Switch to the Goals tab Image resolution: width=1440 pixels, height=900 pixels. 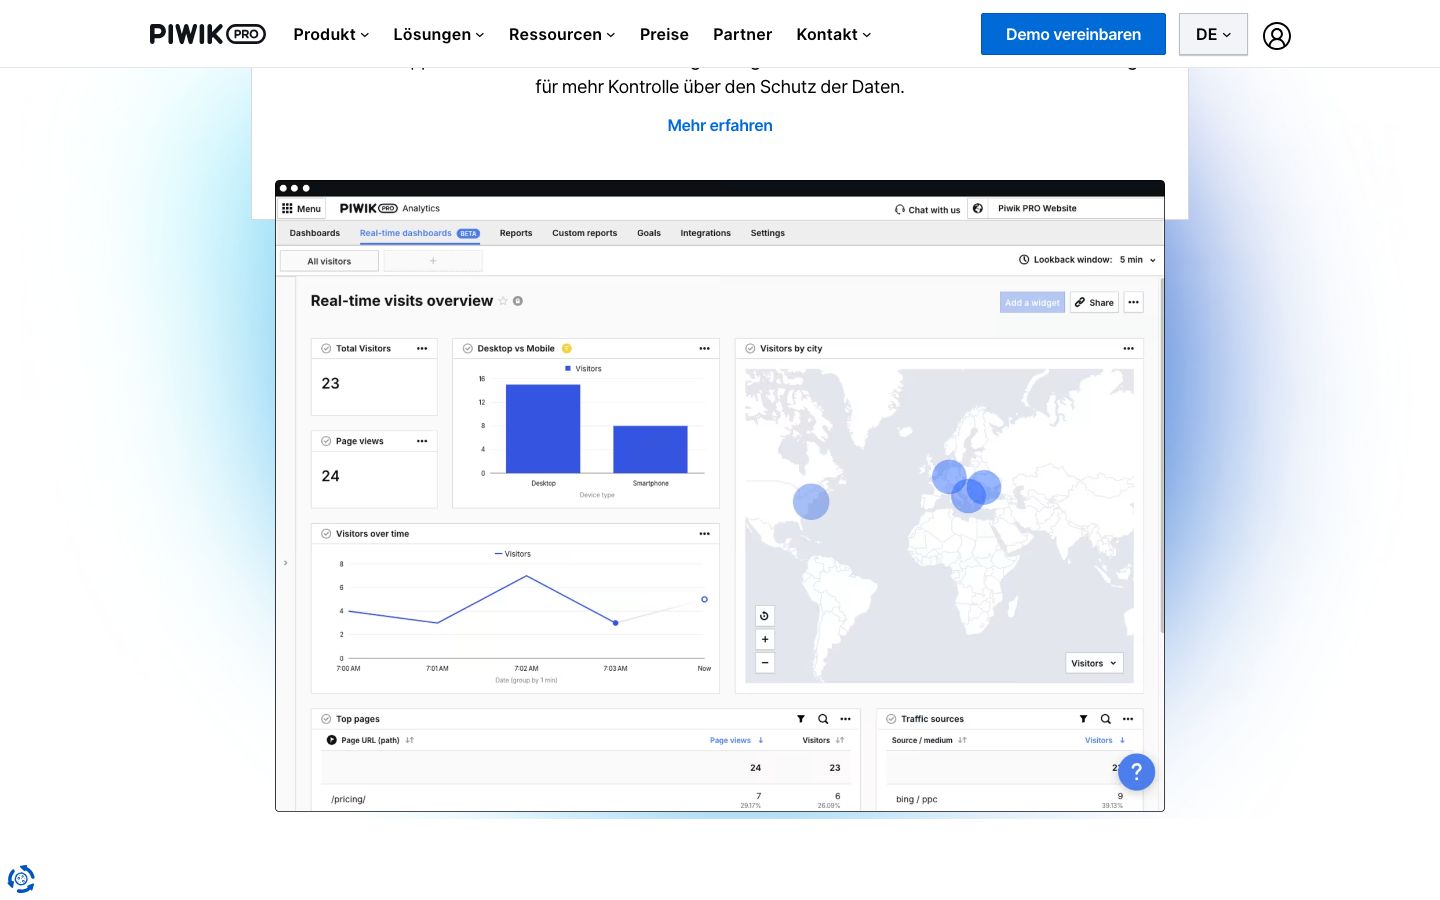coord(649,233)
